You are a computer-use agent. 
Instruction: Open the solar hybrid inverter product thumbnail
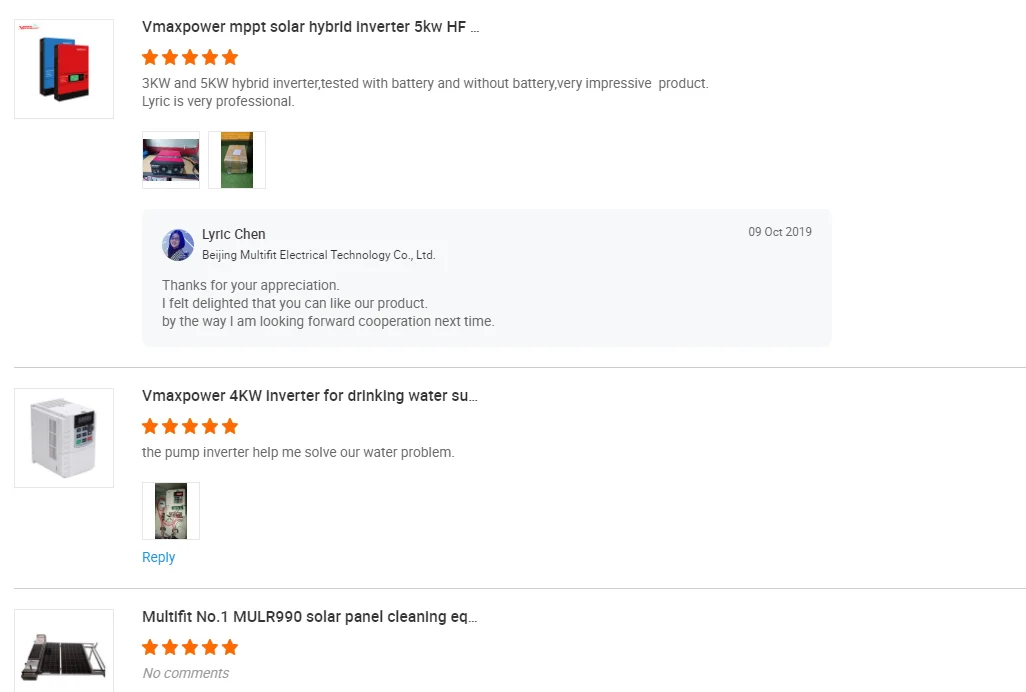coord(64,69)
